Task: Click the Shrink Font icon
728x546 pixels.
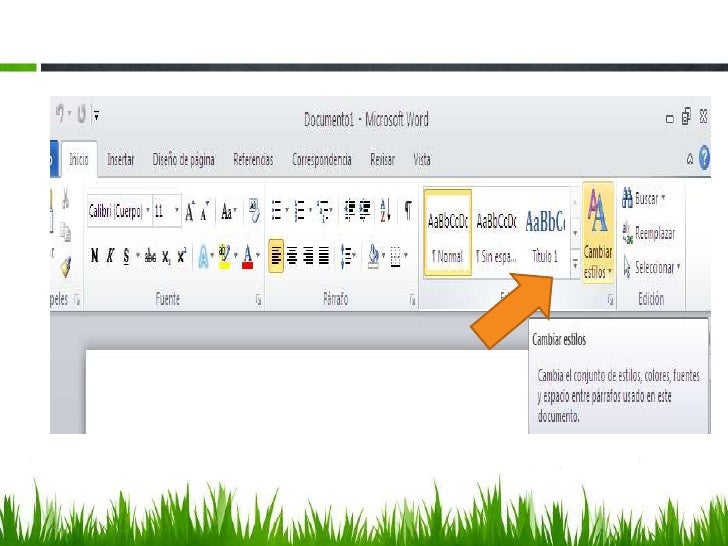Action: (x=205, y=212)
